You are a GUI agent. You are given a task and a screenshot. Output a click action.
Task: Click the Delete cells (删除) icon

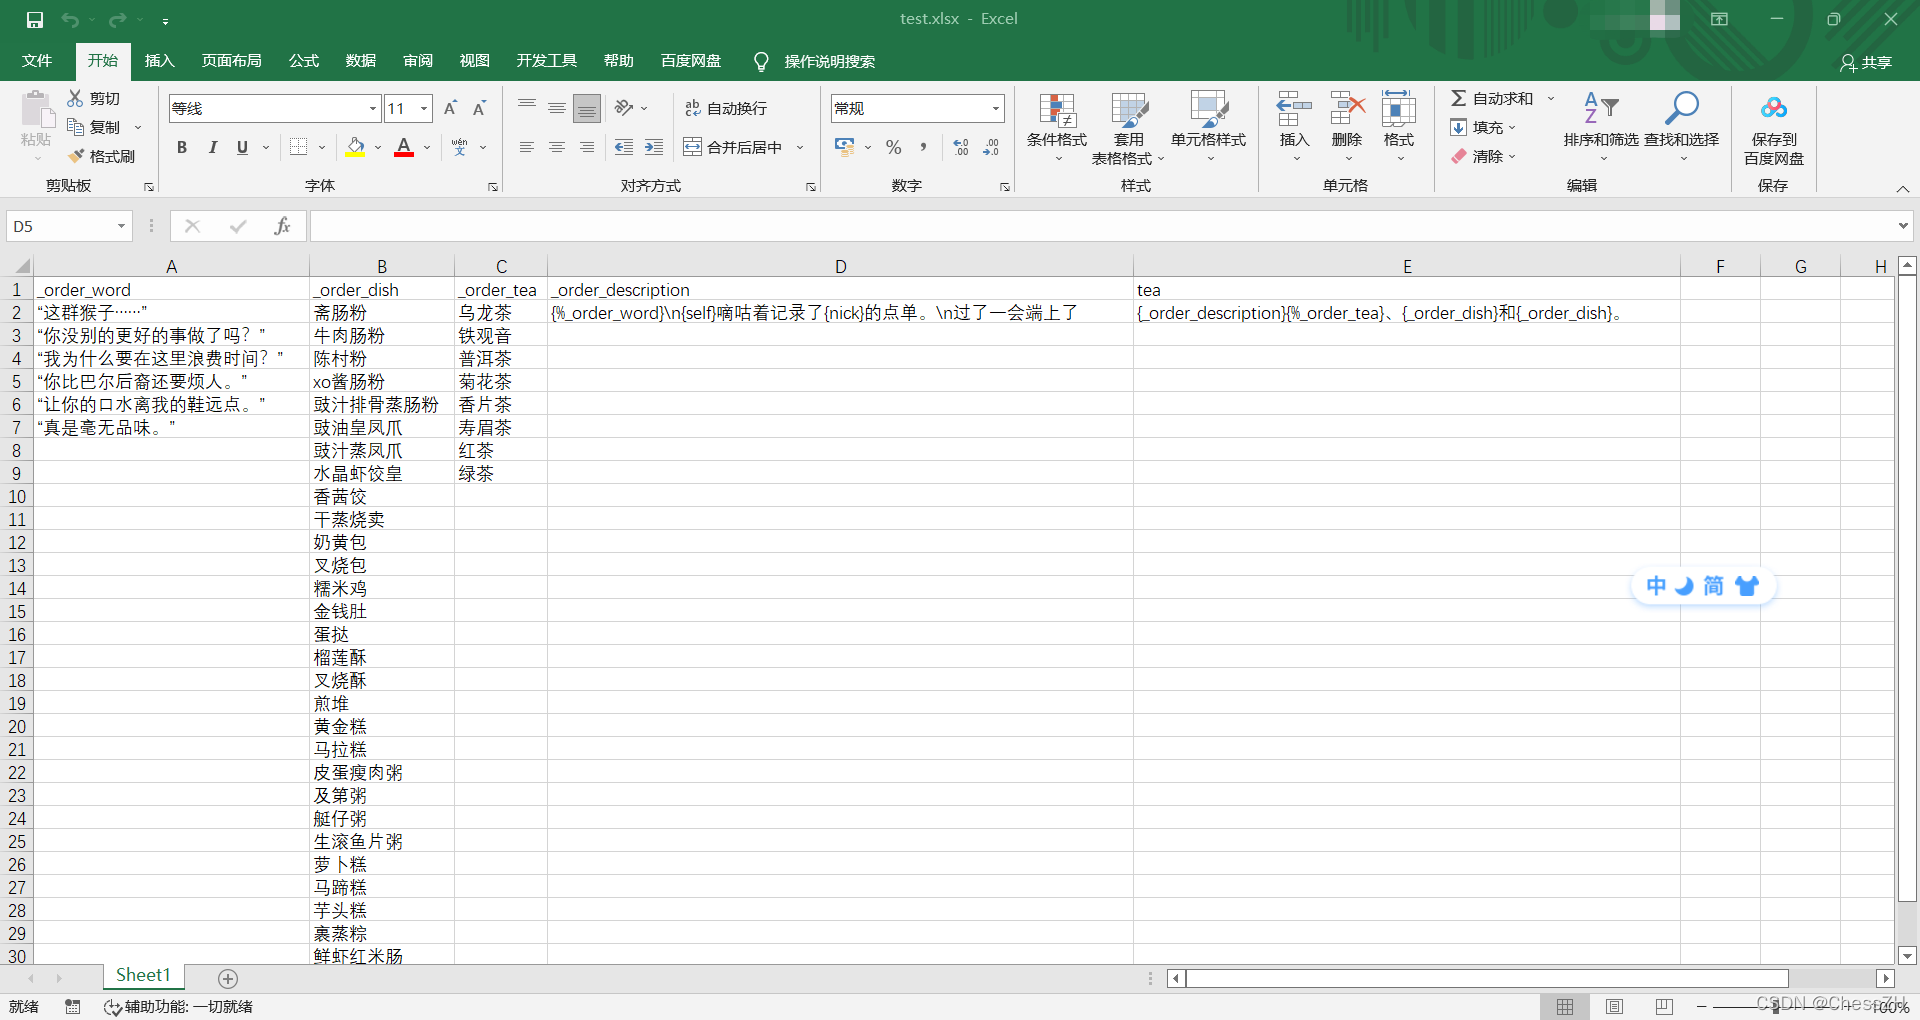(x=1347, y=110)
